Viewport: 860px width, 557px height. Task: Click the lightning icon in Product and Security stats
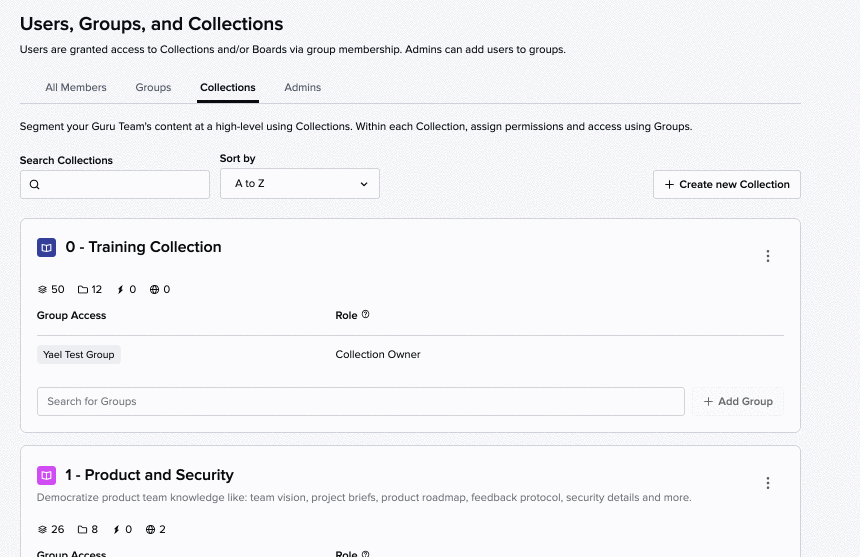tap(116, 530)
